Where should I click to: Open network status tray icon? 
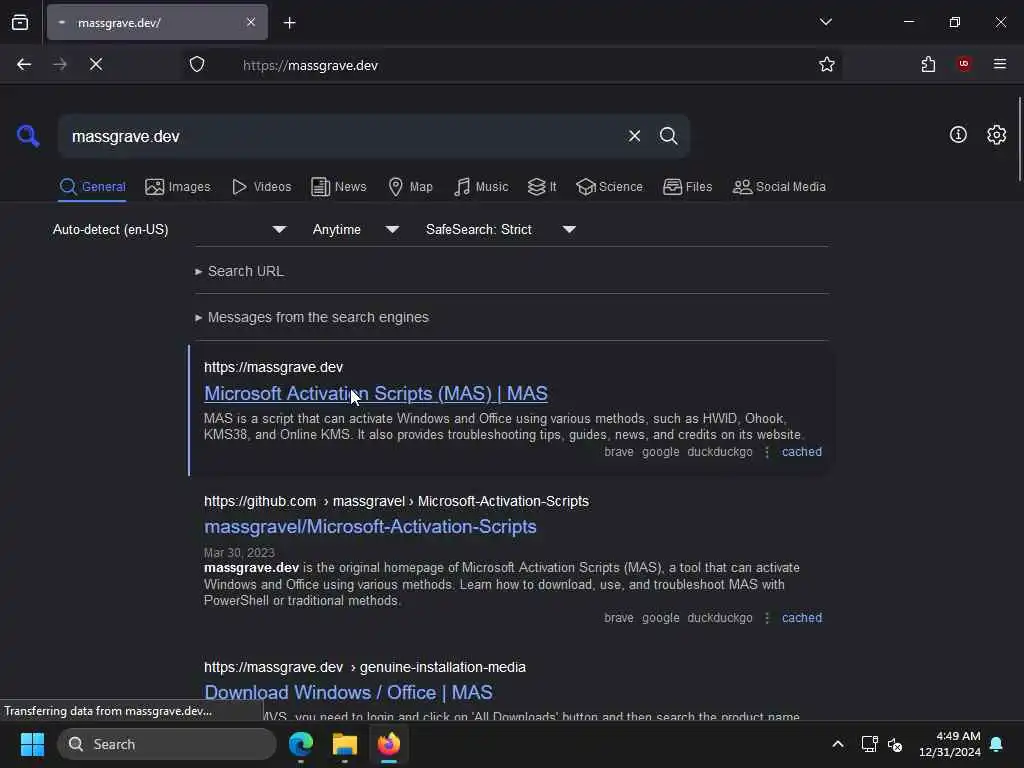pos(869,744)
